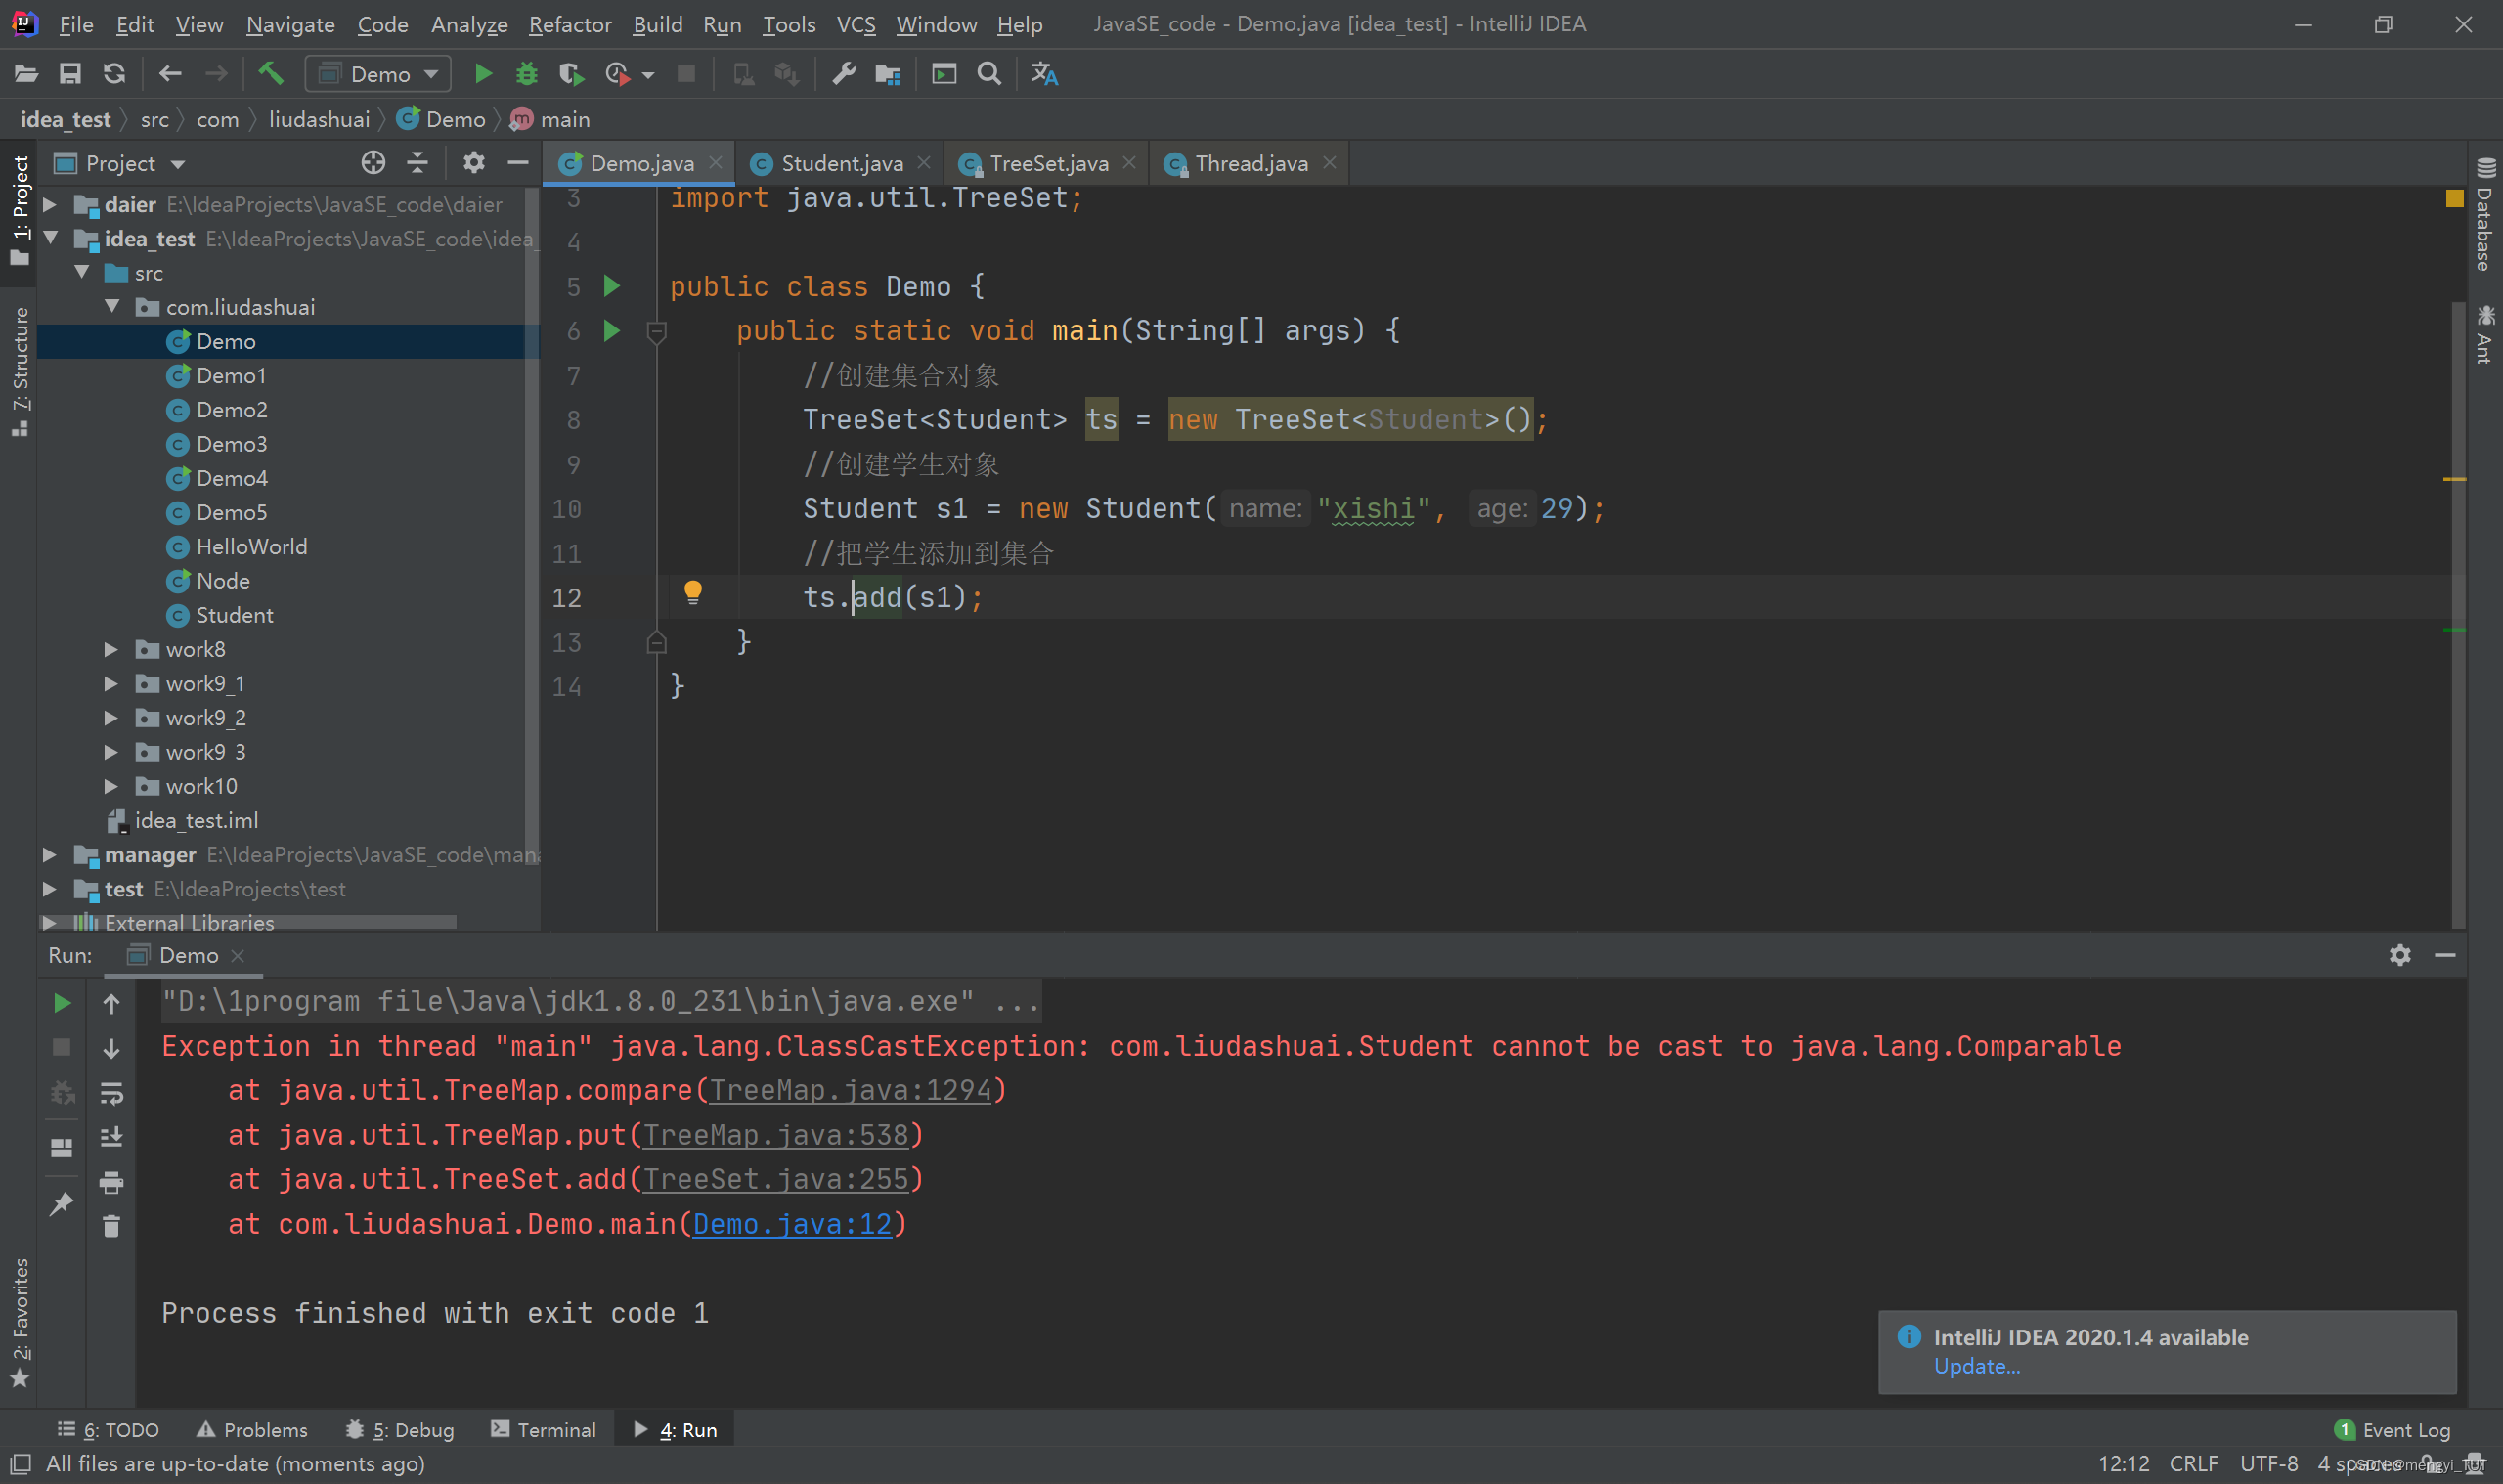Open the Demo run configuration dropdown

pos(380,74)
